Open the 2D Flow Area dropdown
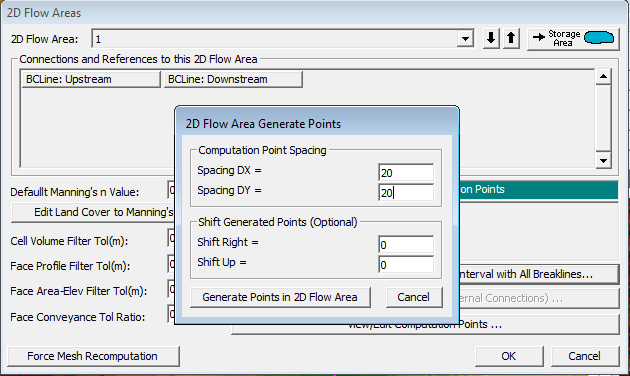Image resolution: width=630 pixels, height=376 pixels. tap(465, 39)
